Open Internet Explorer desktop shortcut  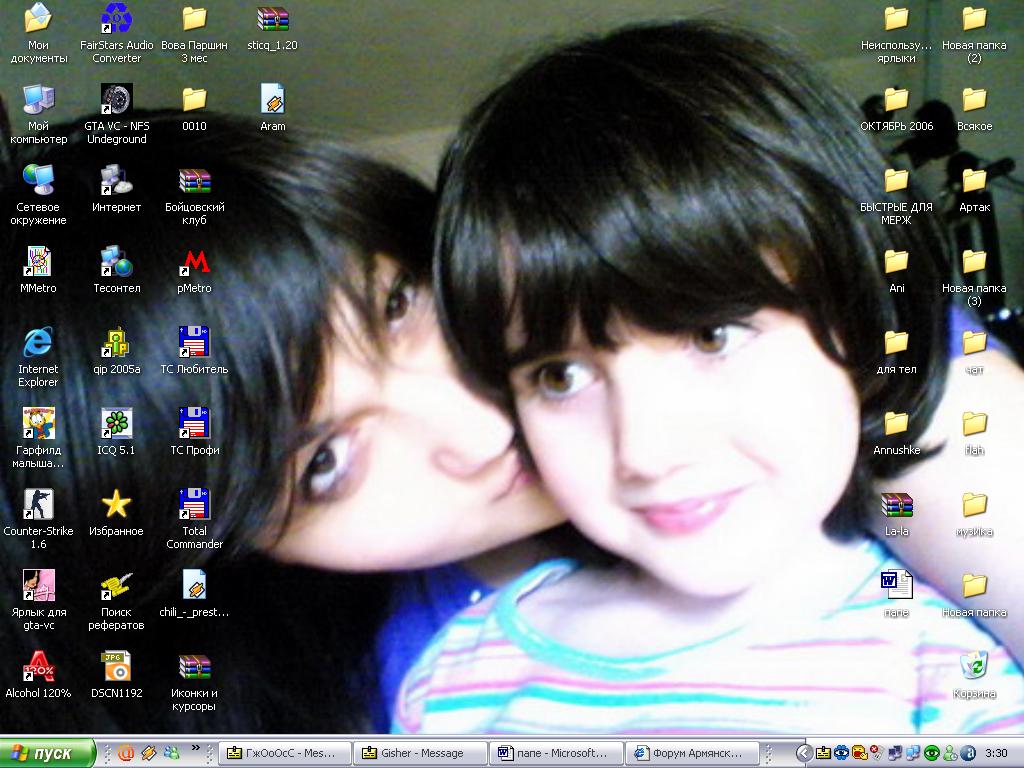click(x=38, y=343)
